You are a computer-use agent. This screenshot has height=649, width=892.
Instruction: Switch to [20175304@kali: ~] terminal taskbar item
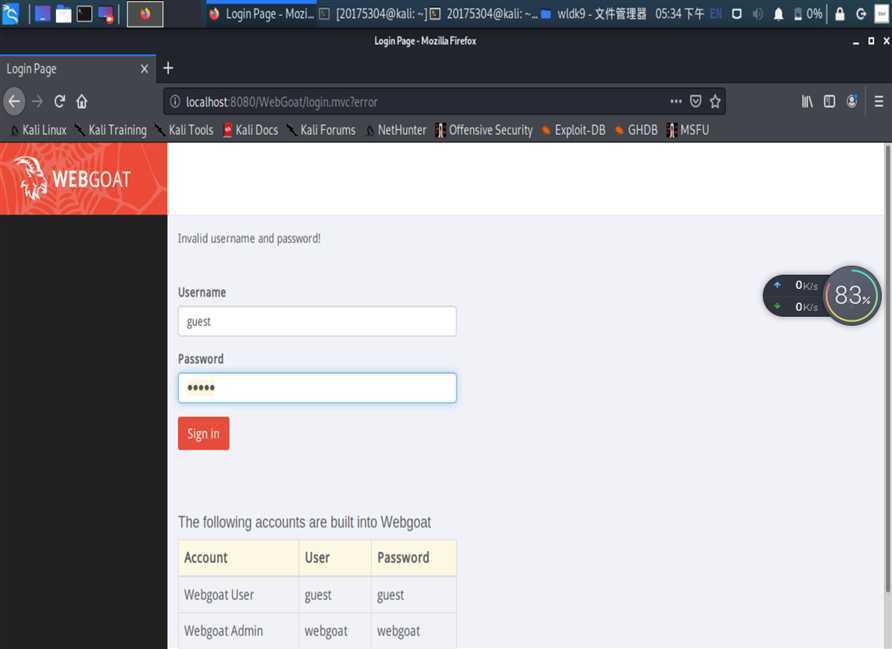click(x=373, y=14)
